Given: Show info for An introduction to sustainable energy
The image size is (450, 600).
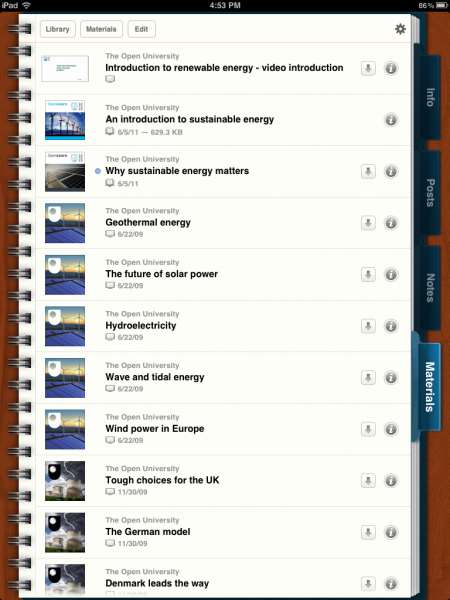Looking at the screenshot, I should (391, 120).
